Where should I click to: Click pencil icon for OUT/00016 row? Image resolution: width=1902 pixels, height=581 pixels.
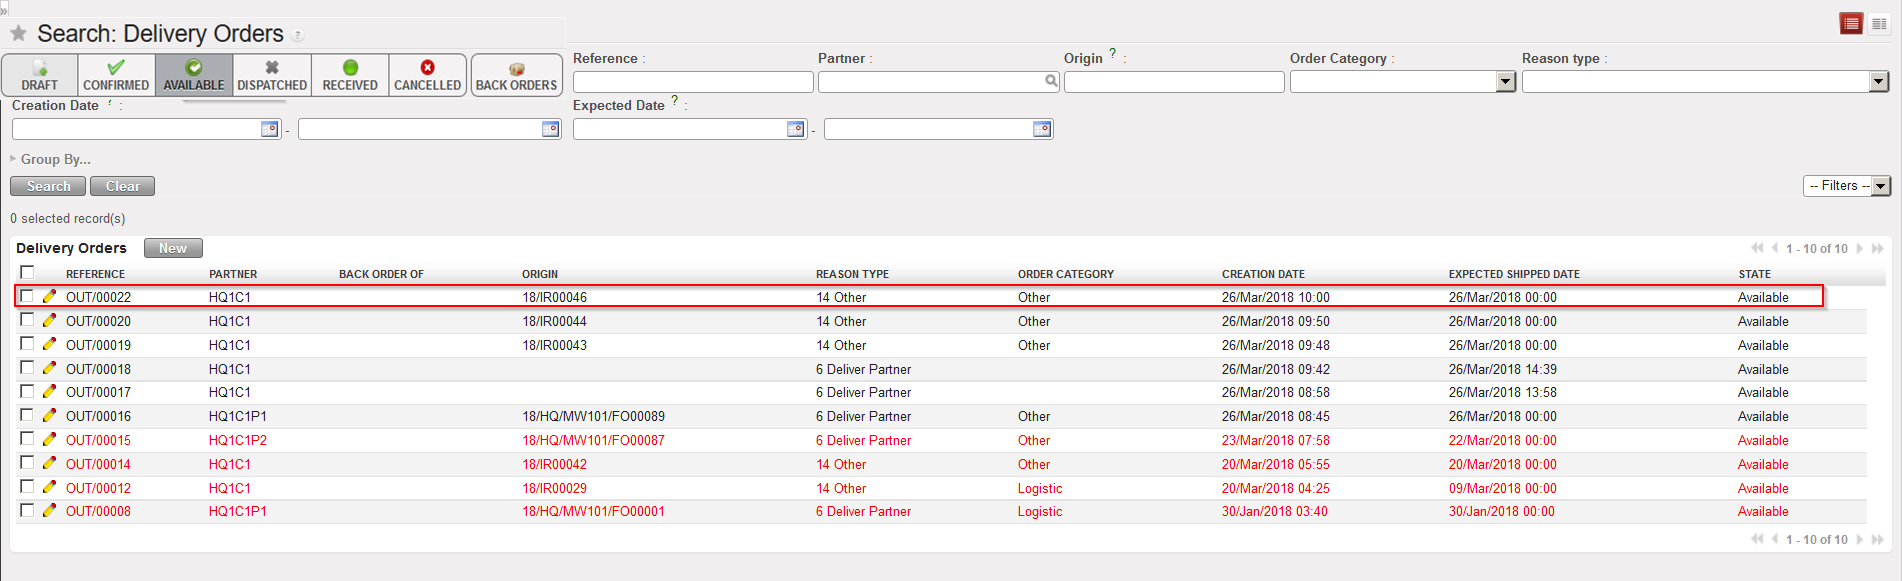(x=49, y=415)
